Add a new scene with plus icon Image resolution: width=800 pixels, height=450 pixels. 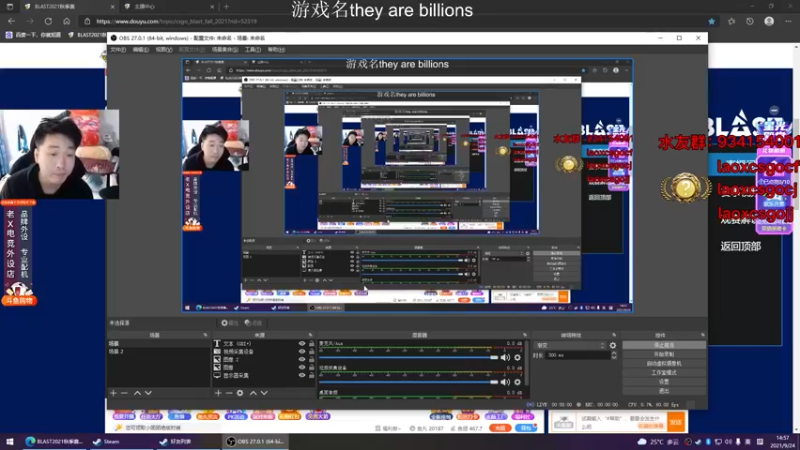(x=113, y=393)
